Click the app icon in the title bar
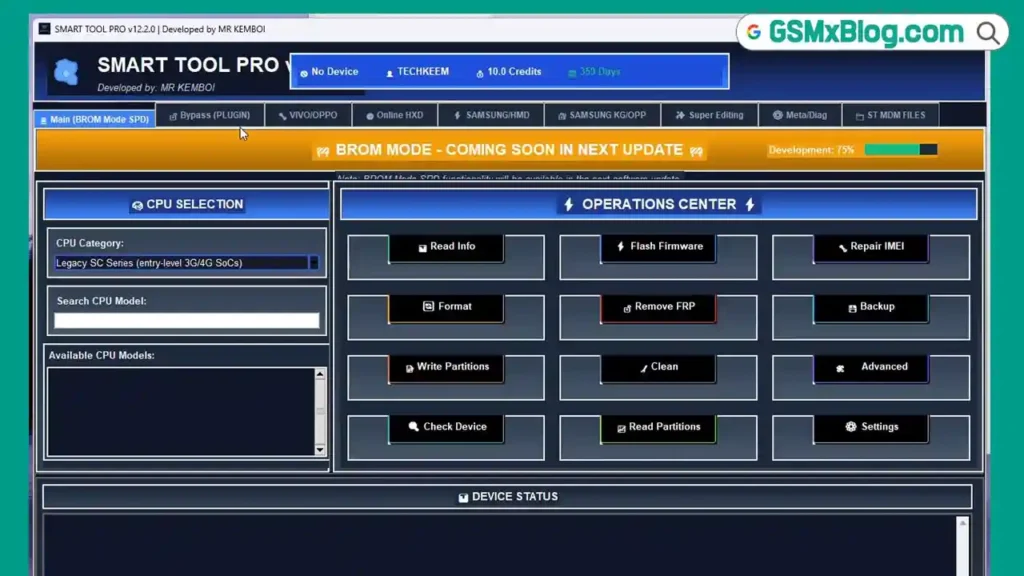 [x=44, y=29]
